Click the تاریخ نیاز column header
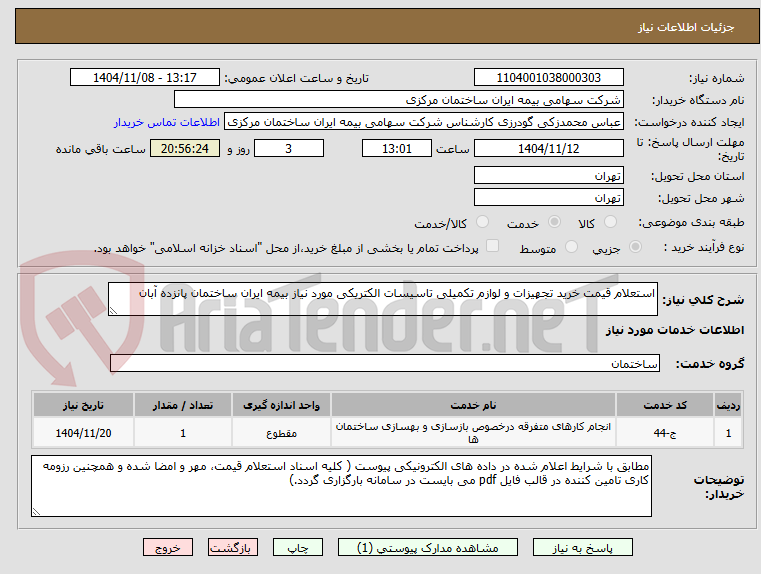This screenshot has height=574, width=761. click(x=83, y=405)
